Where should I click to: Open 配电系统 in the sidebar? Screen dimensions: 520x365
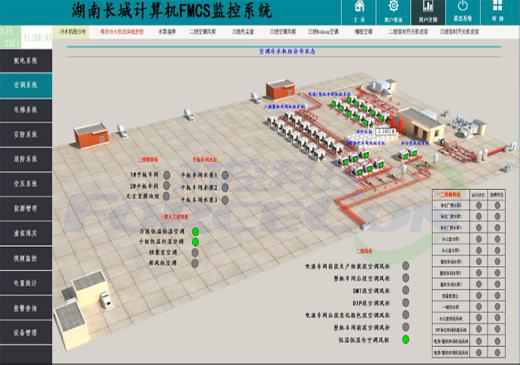click(26, 61)
